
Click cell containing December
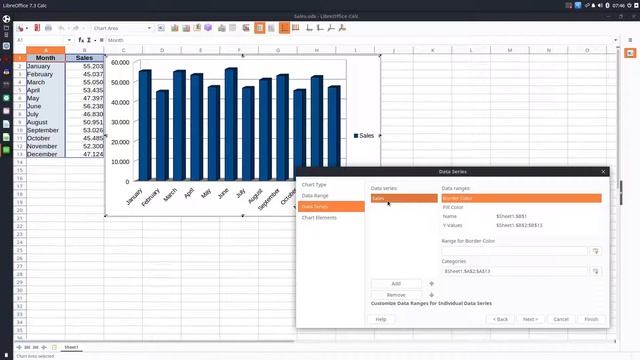tap(45, 154)
